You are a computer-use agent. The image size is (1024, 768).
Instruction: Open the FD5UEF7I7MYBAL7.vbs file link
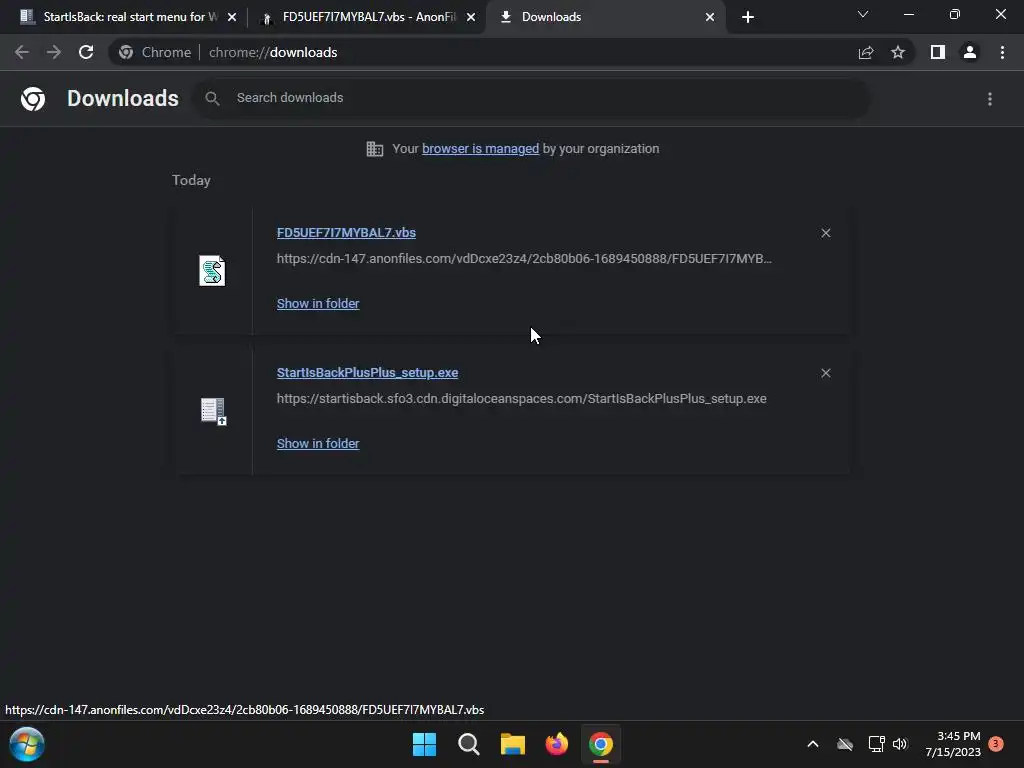tap(346, 233)
